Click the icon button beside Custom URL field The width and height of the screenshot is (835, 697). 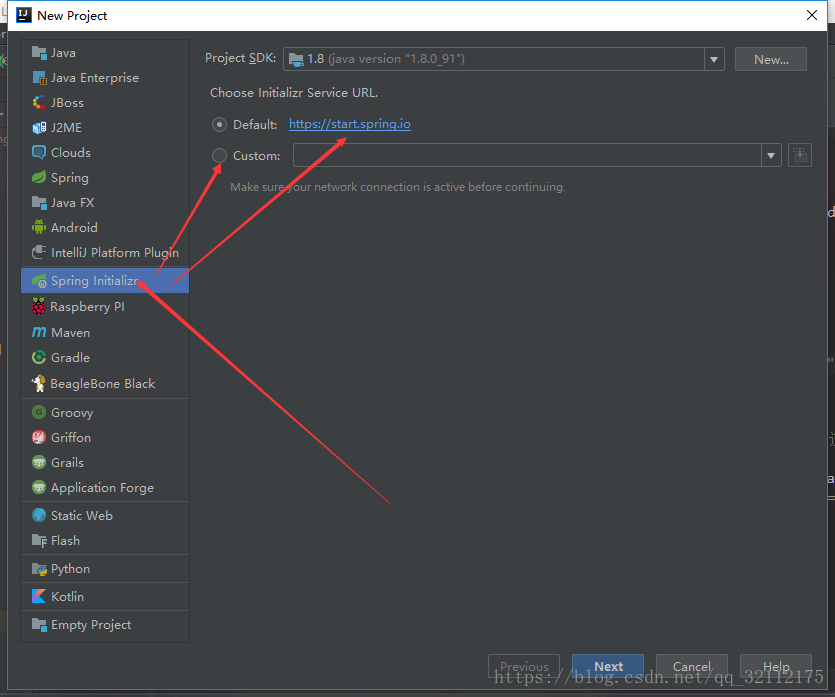click(x=799, y=155)
